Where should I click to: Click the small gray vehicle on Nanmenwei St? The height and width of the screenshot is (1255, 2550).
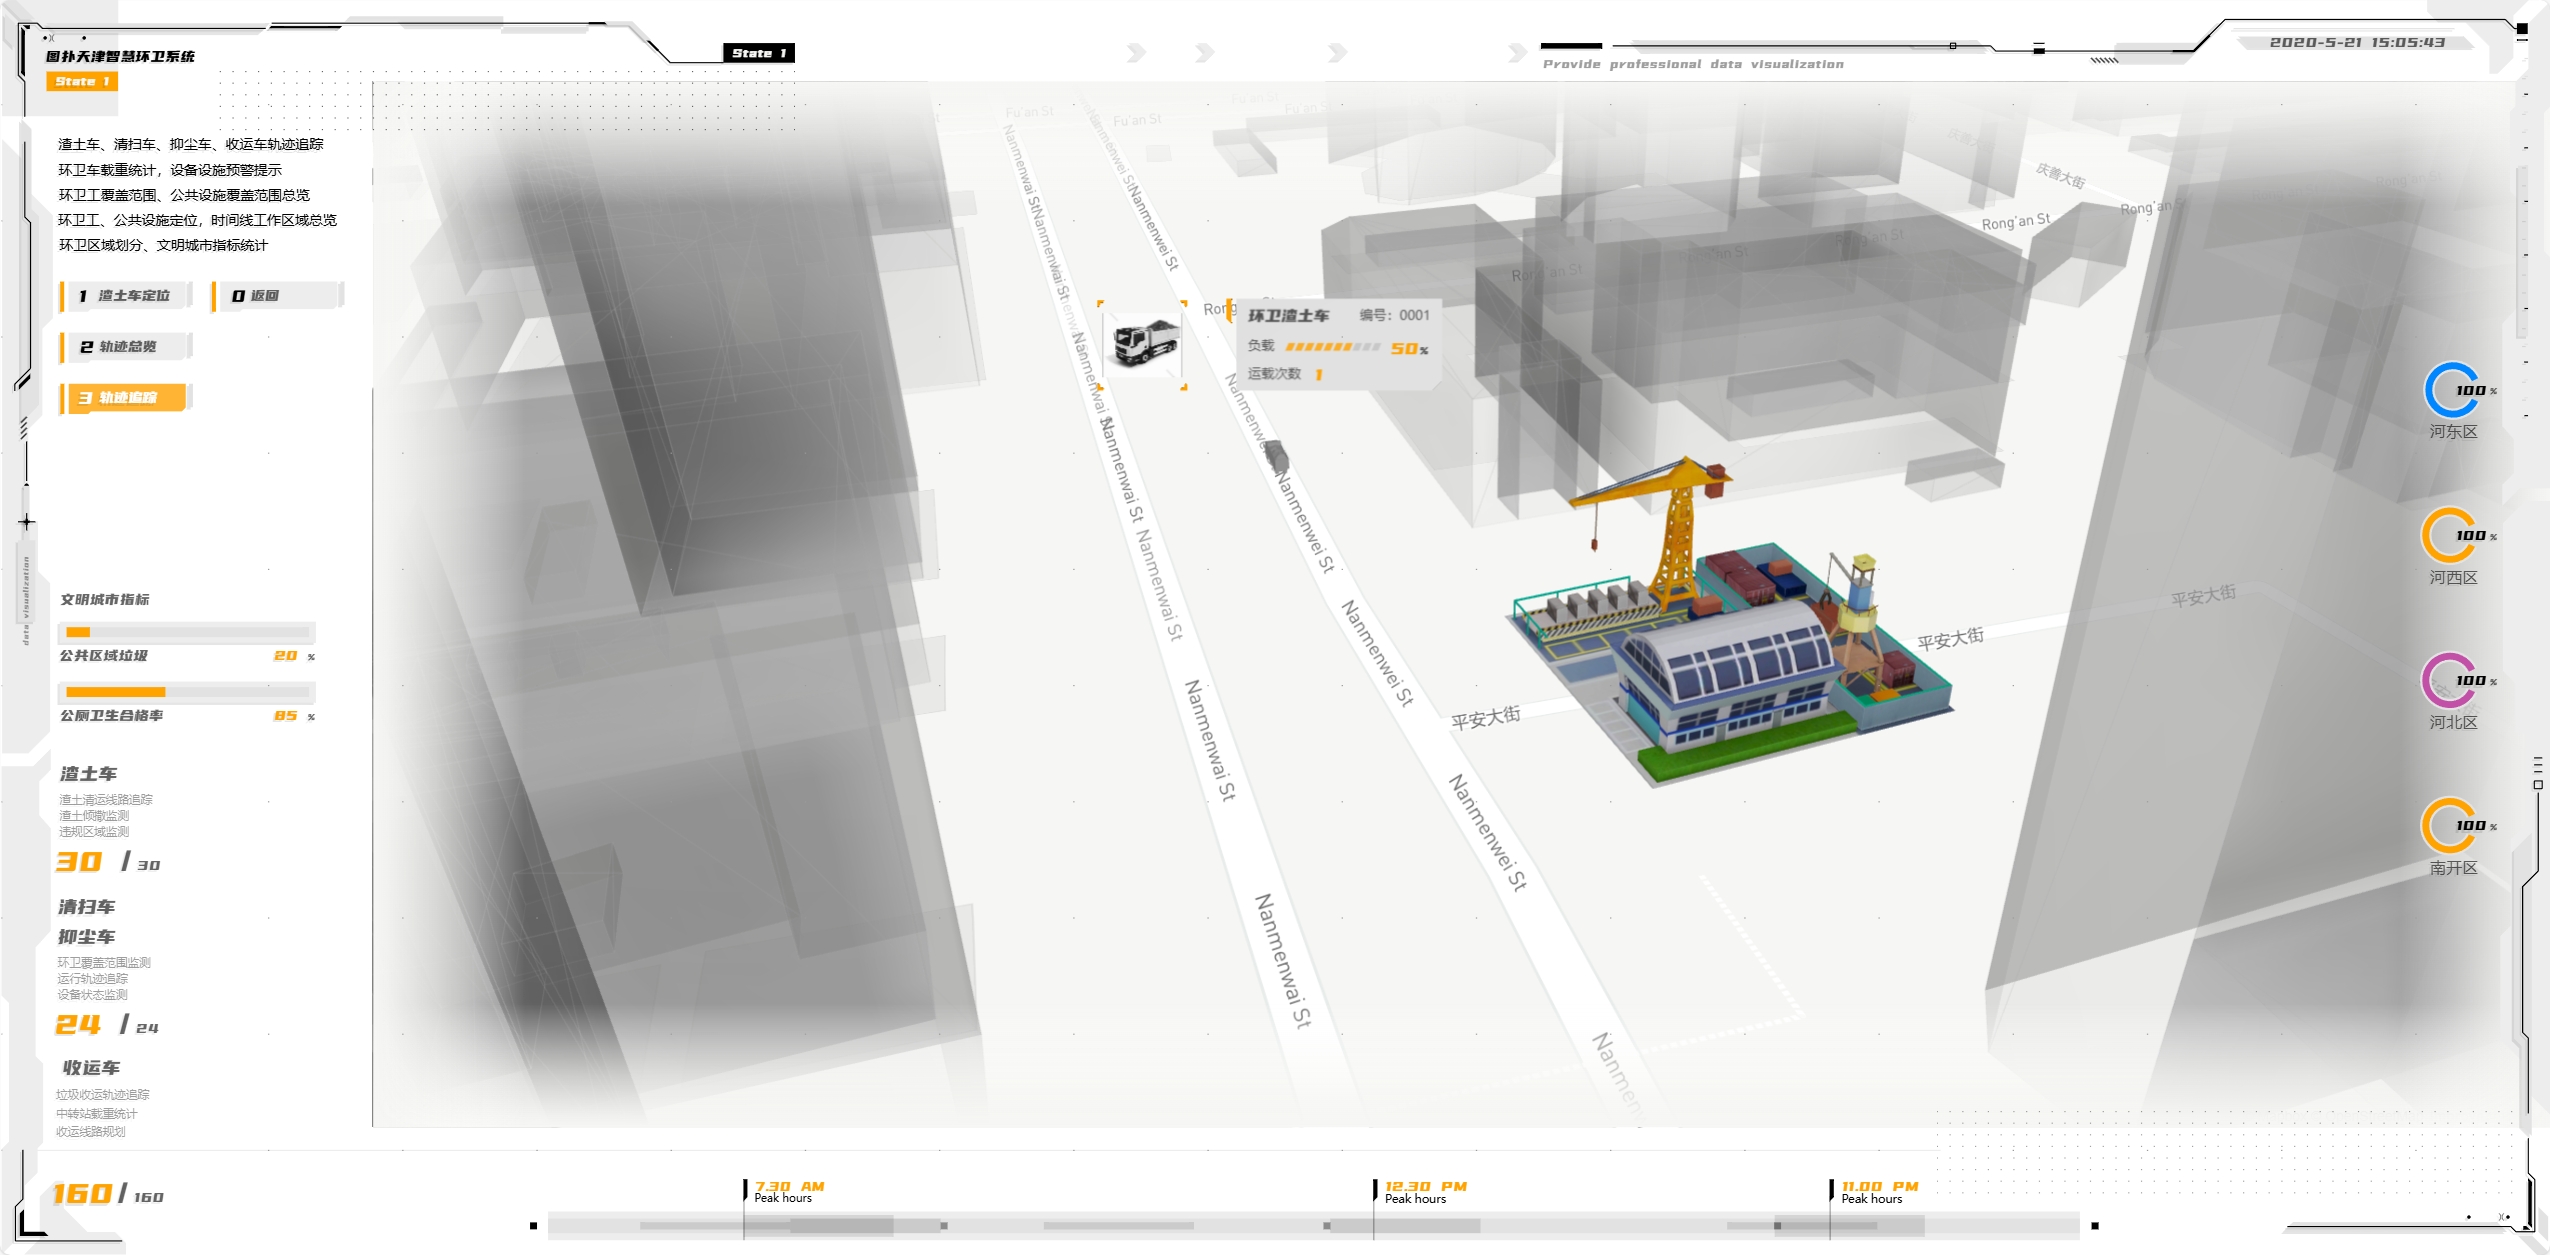[x=1277, y=458]
